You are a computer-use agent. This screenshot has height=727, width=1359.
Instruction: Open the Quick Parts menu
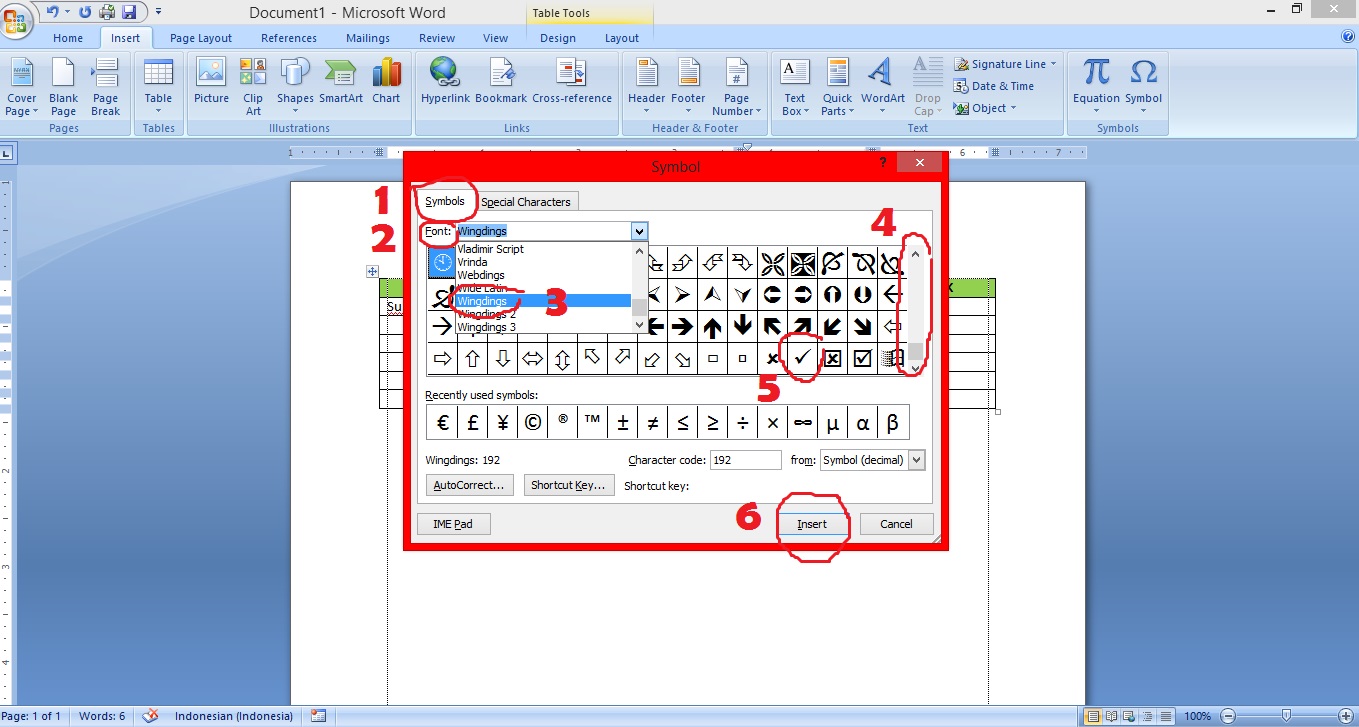tap(837, 87)
